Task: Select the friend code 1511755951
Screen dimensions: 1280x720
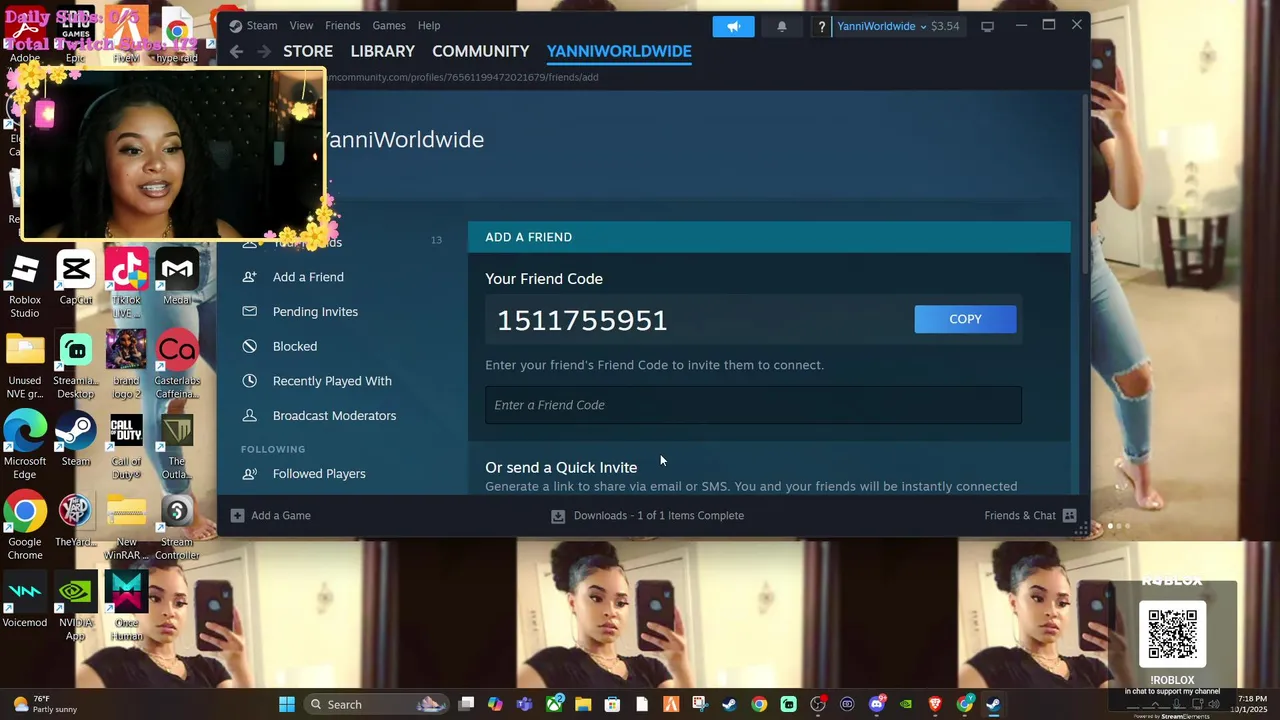Action: tap(582, 320)
